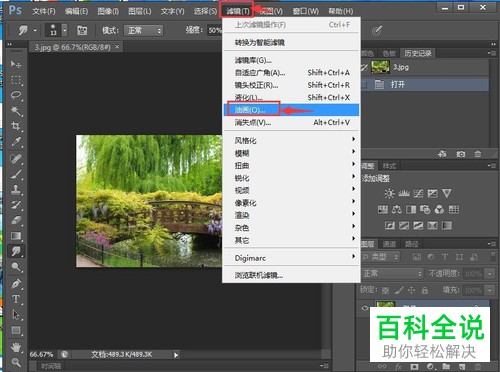
Task: Open status bar info arrow
Action: (x=176, y=355)
